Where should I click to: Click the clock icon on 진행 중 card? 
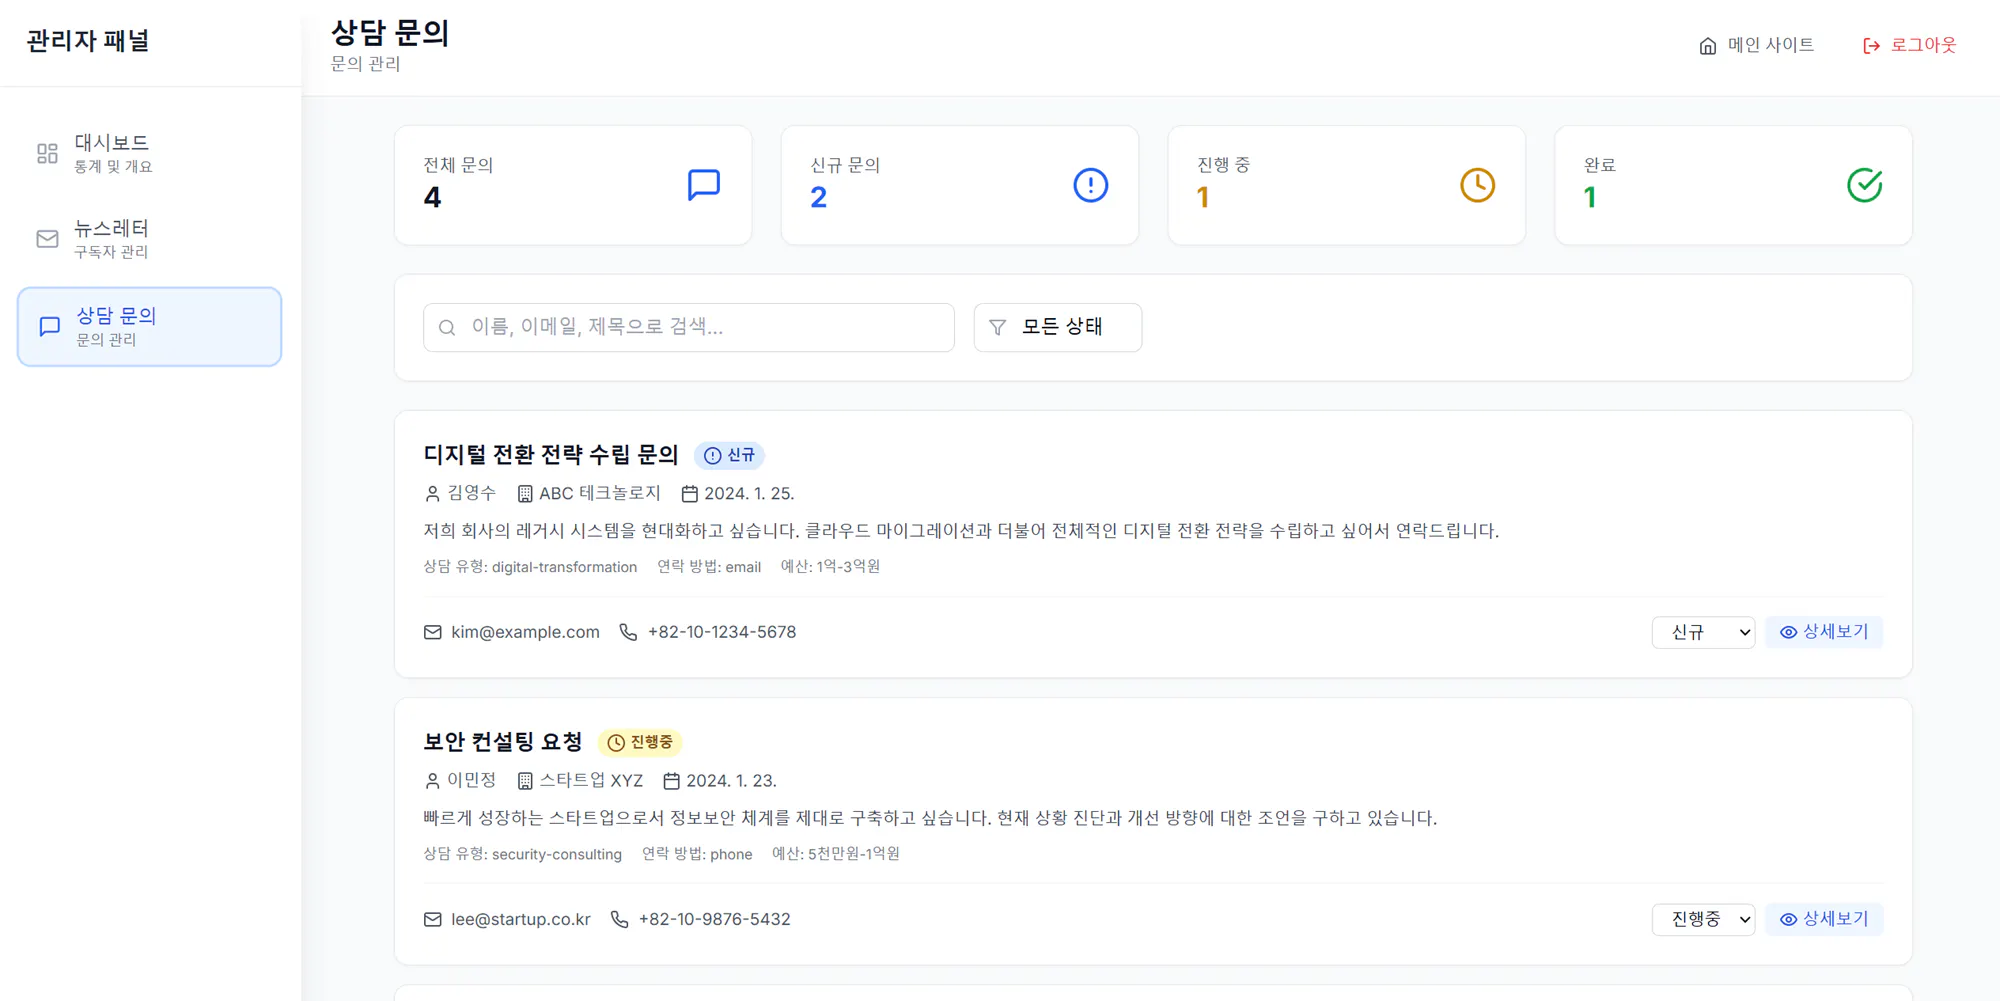click(x=1477, y=184)
